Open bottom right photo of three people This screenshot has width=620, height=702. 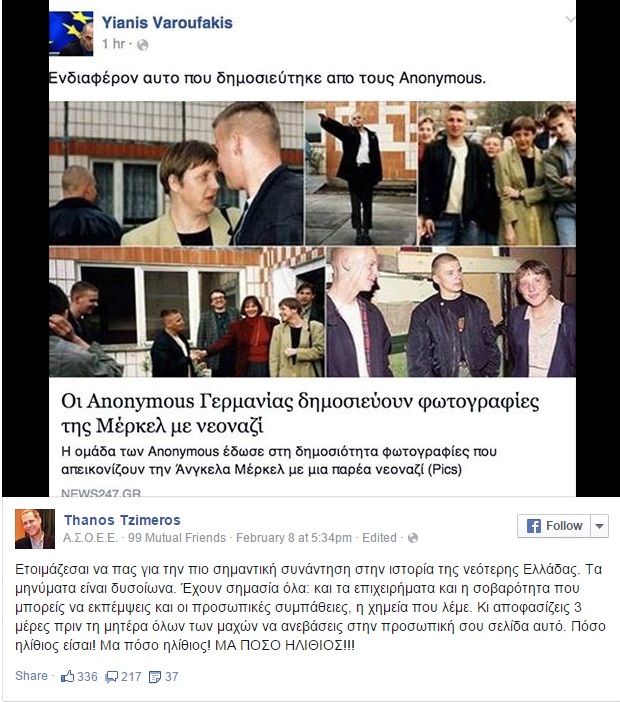(x=451, y=312)
